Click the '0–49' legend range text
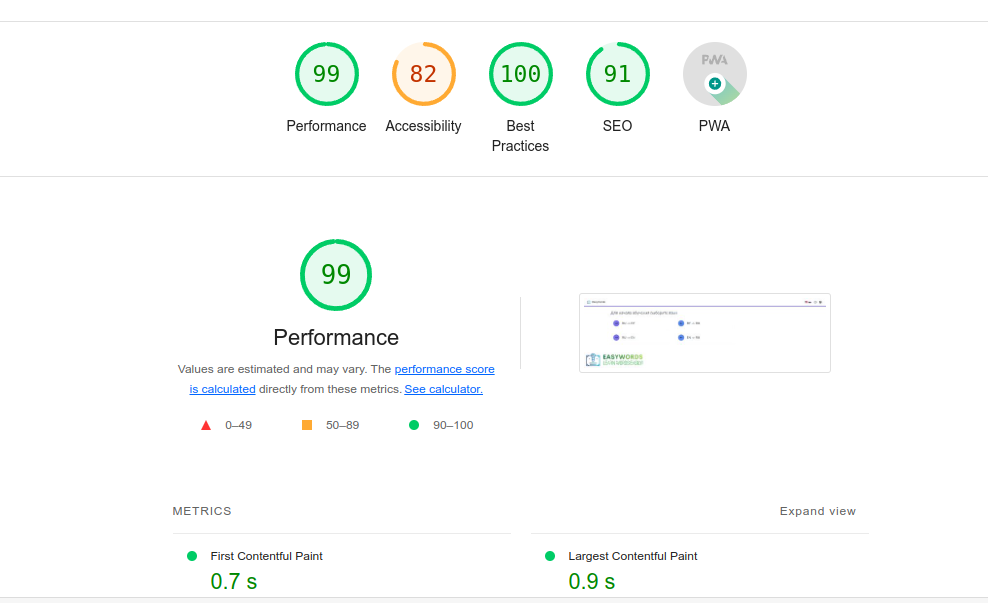The width and height of the screenshot is (988, 603). coord(238,425)
